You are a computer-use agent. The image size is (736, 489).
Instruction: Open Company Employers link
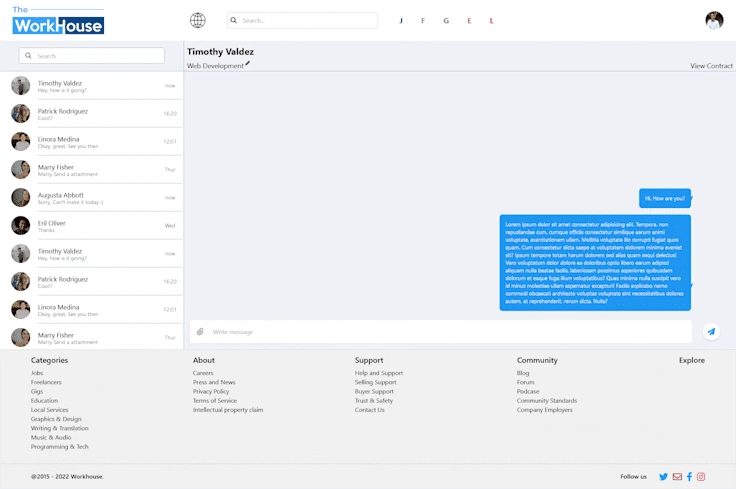pos(544,410)
